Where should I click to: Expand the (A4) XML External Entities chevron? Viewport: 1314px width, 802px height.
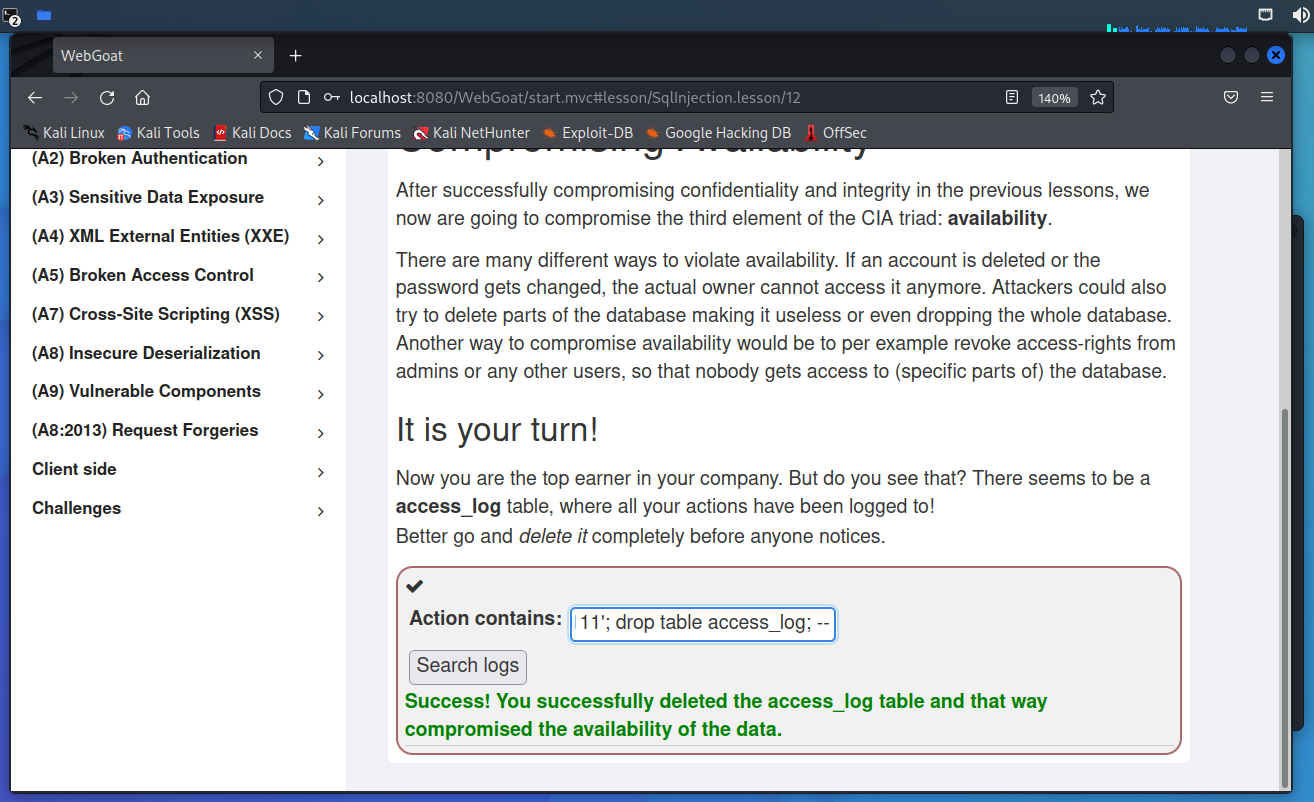tap(321, 239)
